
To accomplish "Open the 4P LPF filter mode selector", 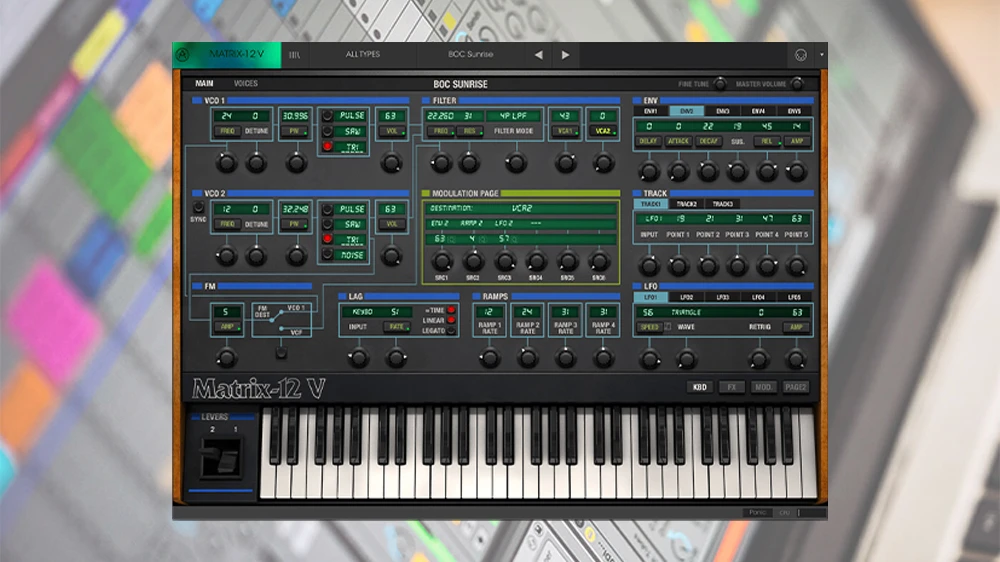I will click(x=513, y=116).
